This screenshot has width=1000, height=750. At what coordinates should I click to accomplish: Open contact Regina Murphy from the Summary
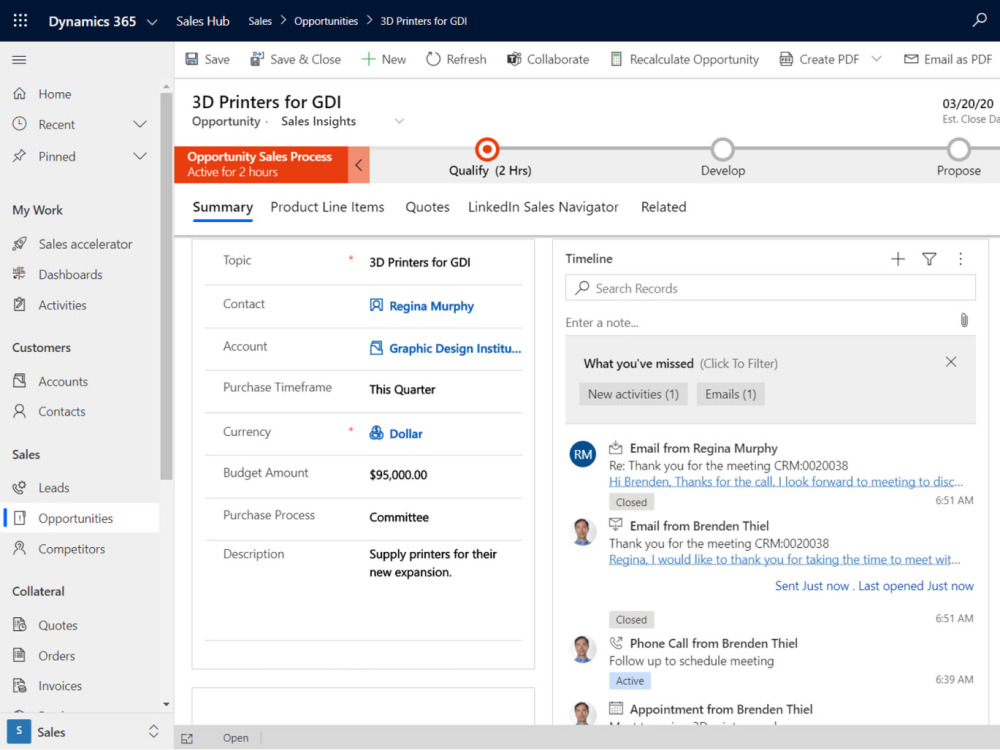point(428,304)
